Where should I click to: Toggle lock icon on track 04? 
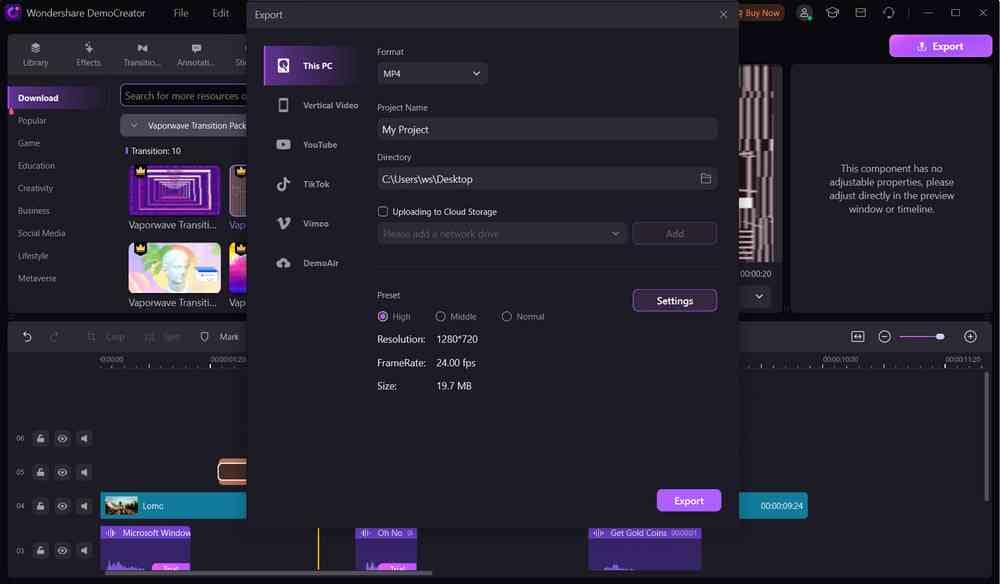tap(40, 506)
